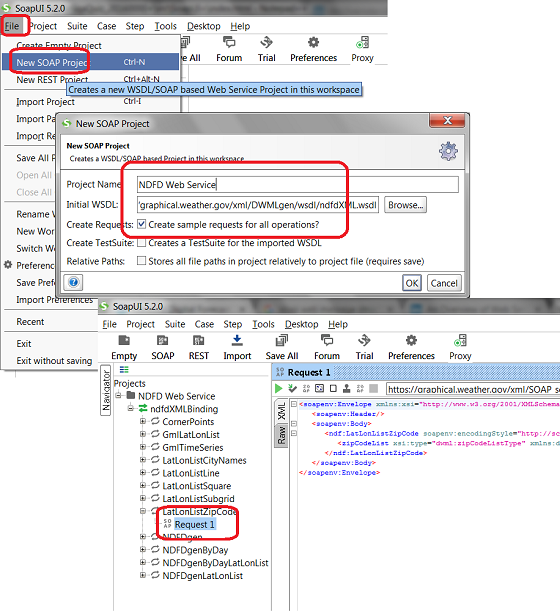This screenshot has height=612, width=560.
Task: Click the gray cancel request square
Action: click(373, 388)
